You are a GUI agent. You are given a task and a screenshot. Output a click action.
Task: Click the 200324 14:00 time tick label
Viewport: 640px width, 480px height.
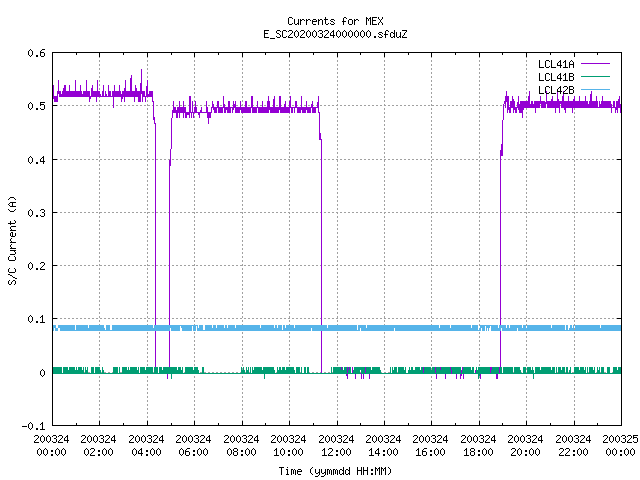383,446
